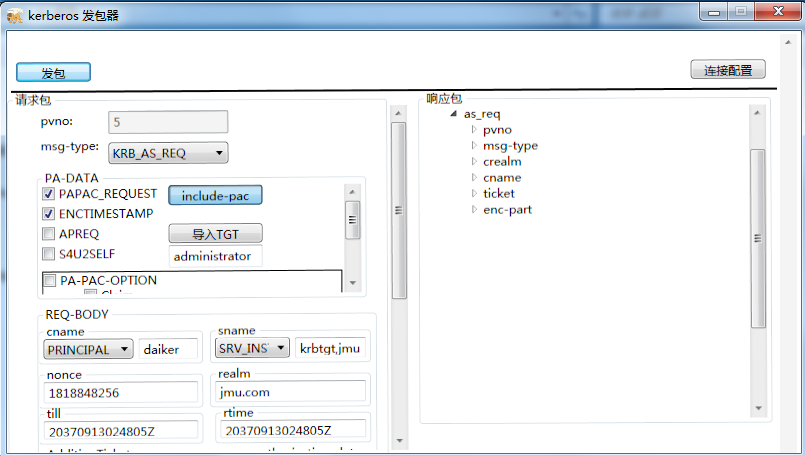This screenshot has height=456, width=805.
Task: Enable the APREQ checkbox
Action: pyautogui.click(x=48, y=234)
